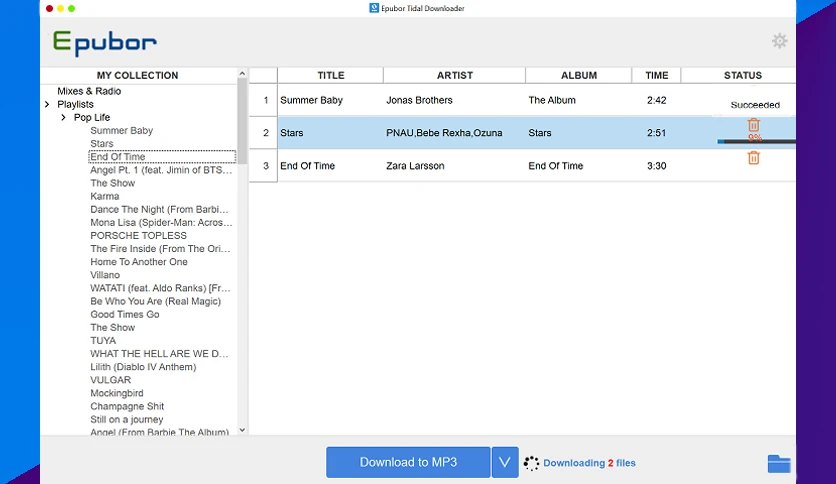Open settings with the gear icon
This screenshot has width=836, height=484.
(x=779, y=41)
